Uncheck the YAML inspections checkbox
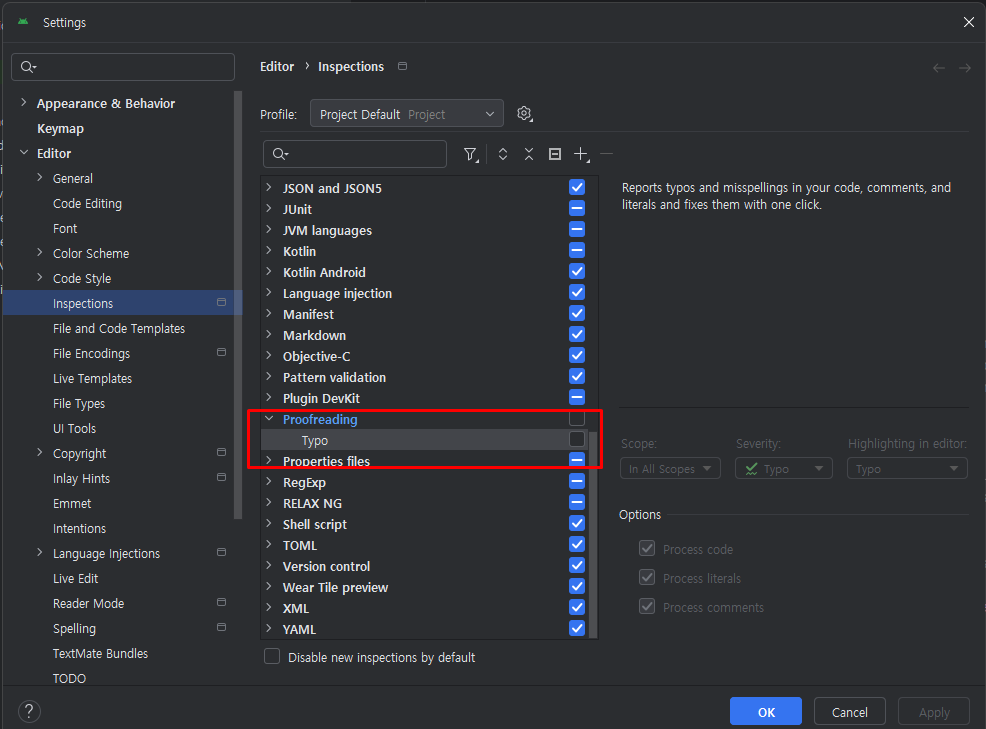The height and width of the screenshot is (729, 986). 577,628
